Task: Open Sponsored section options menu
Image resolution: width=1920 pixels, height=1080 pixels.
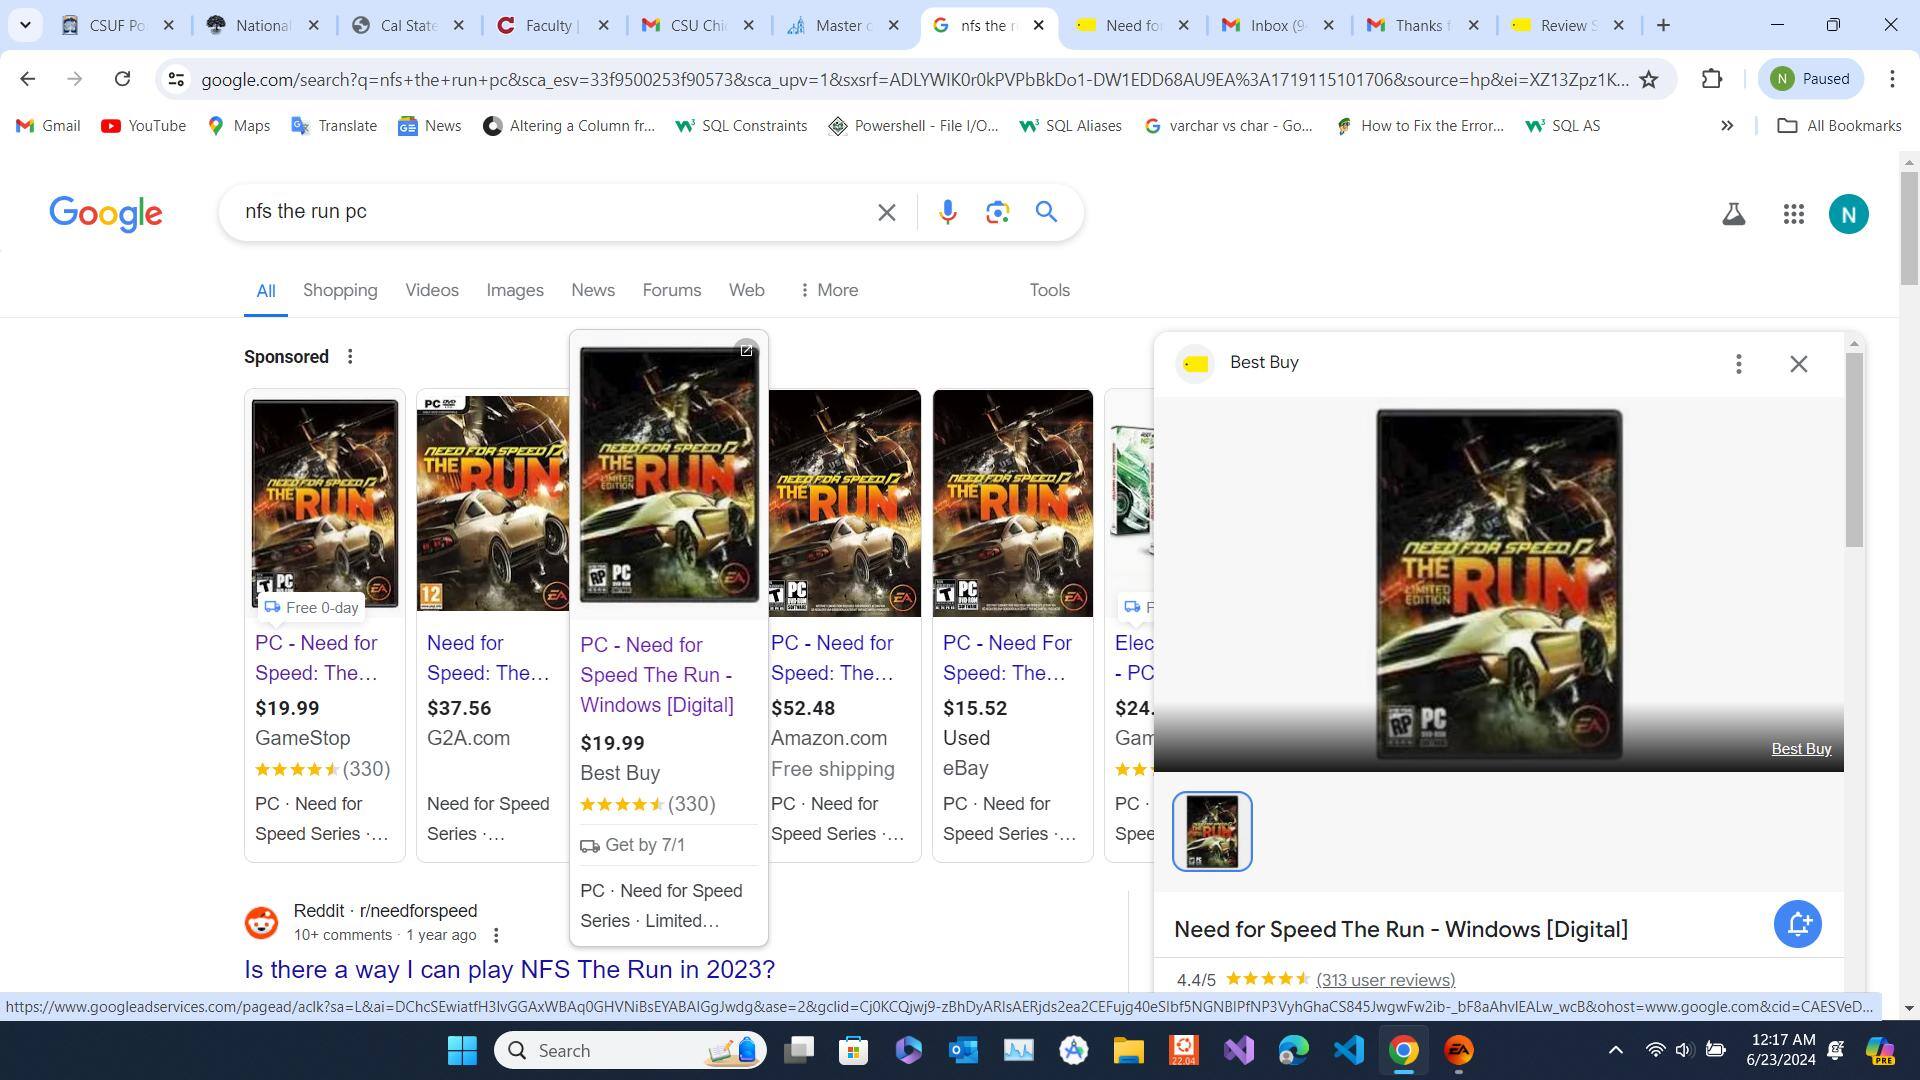Action: [x=350, y=357]
